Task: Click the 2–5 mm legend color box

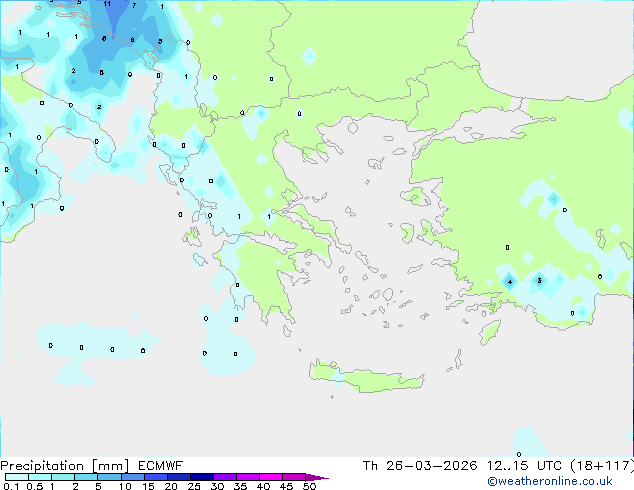Action: point(86,477)
